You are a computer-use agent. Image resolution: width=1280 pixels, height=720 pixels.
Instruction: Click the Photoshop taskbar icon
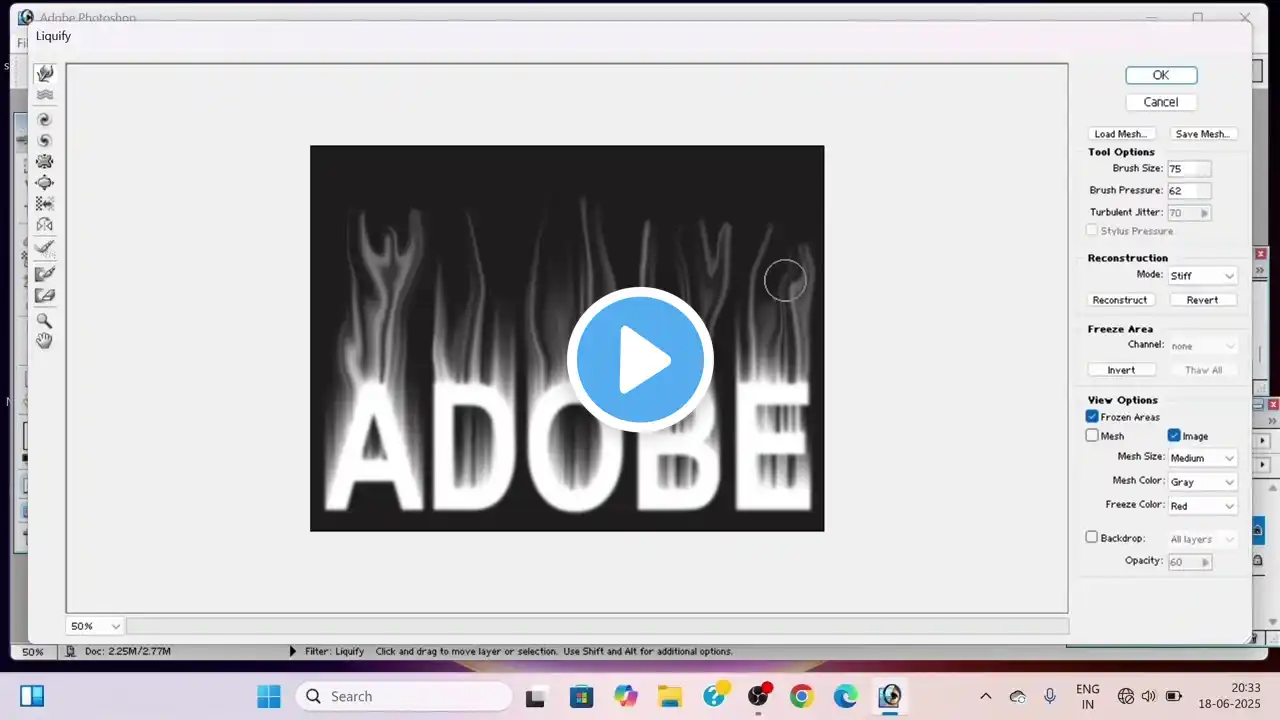889,696
